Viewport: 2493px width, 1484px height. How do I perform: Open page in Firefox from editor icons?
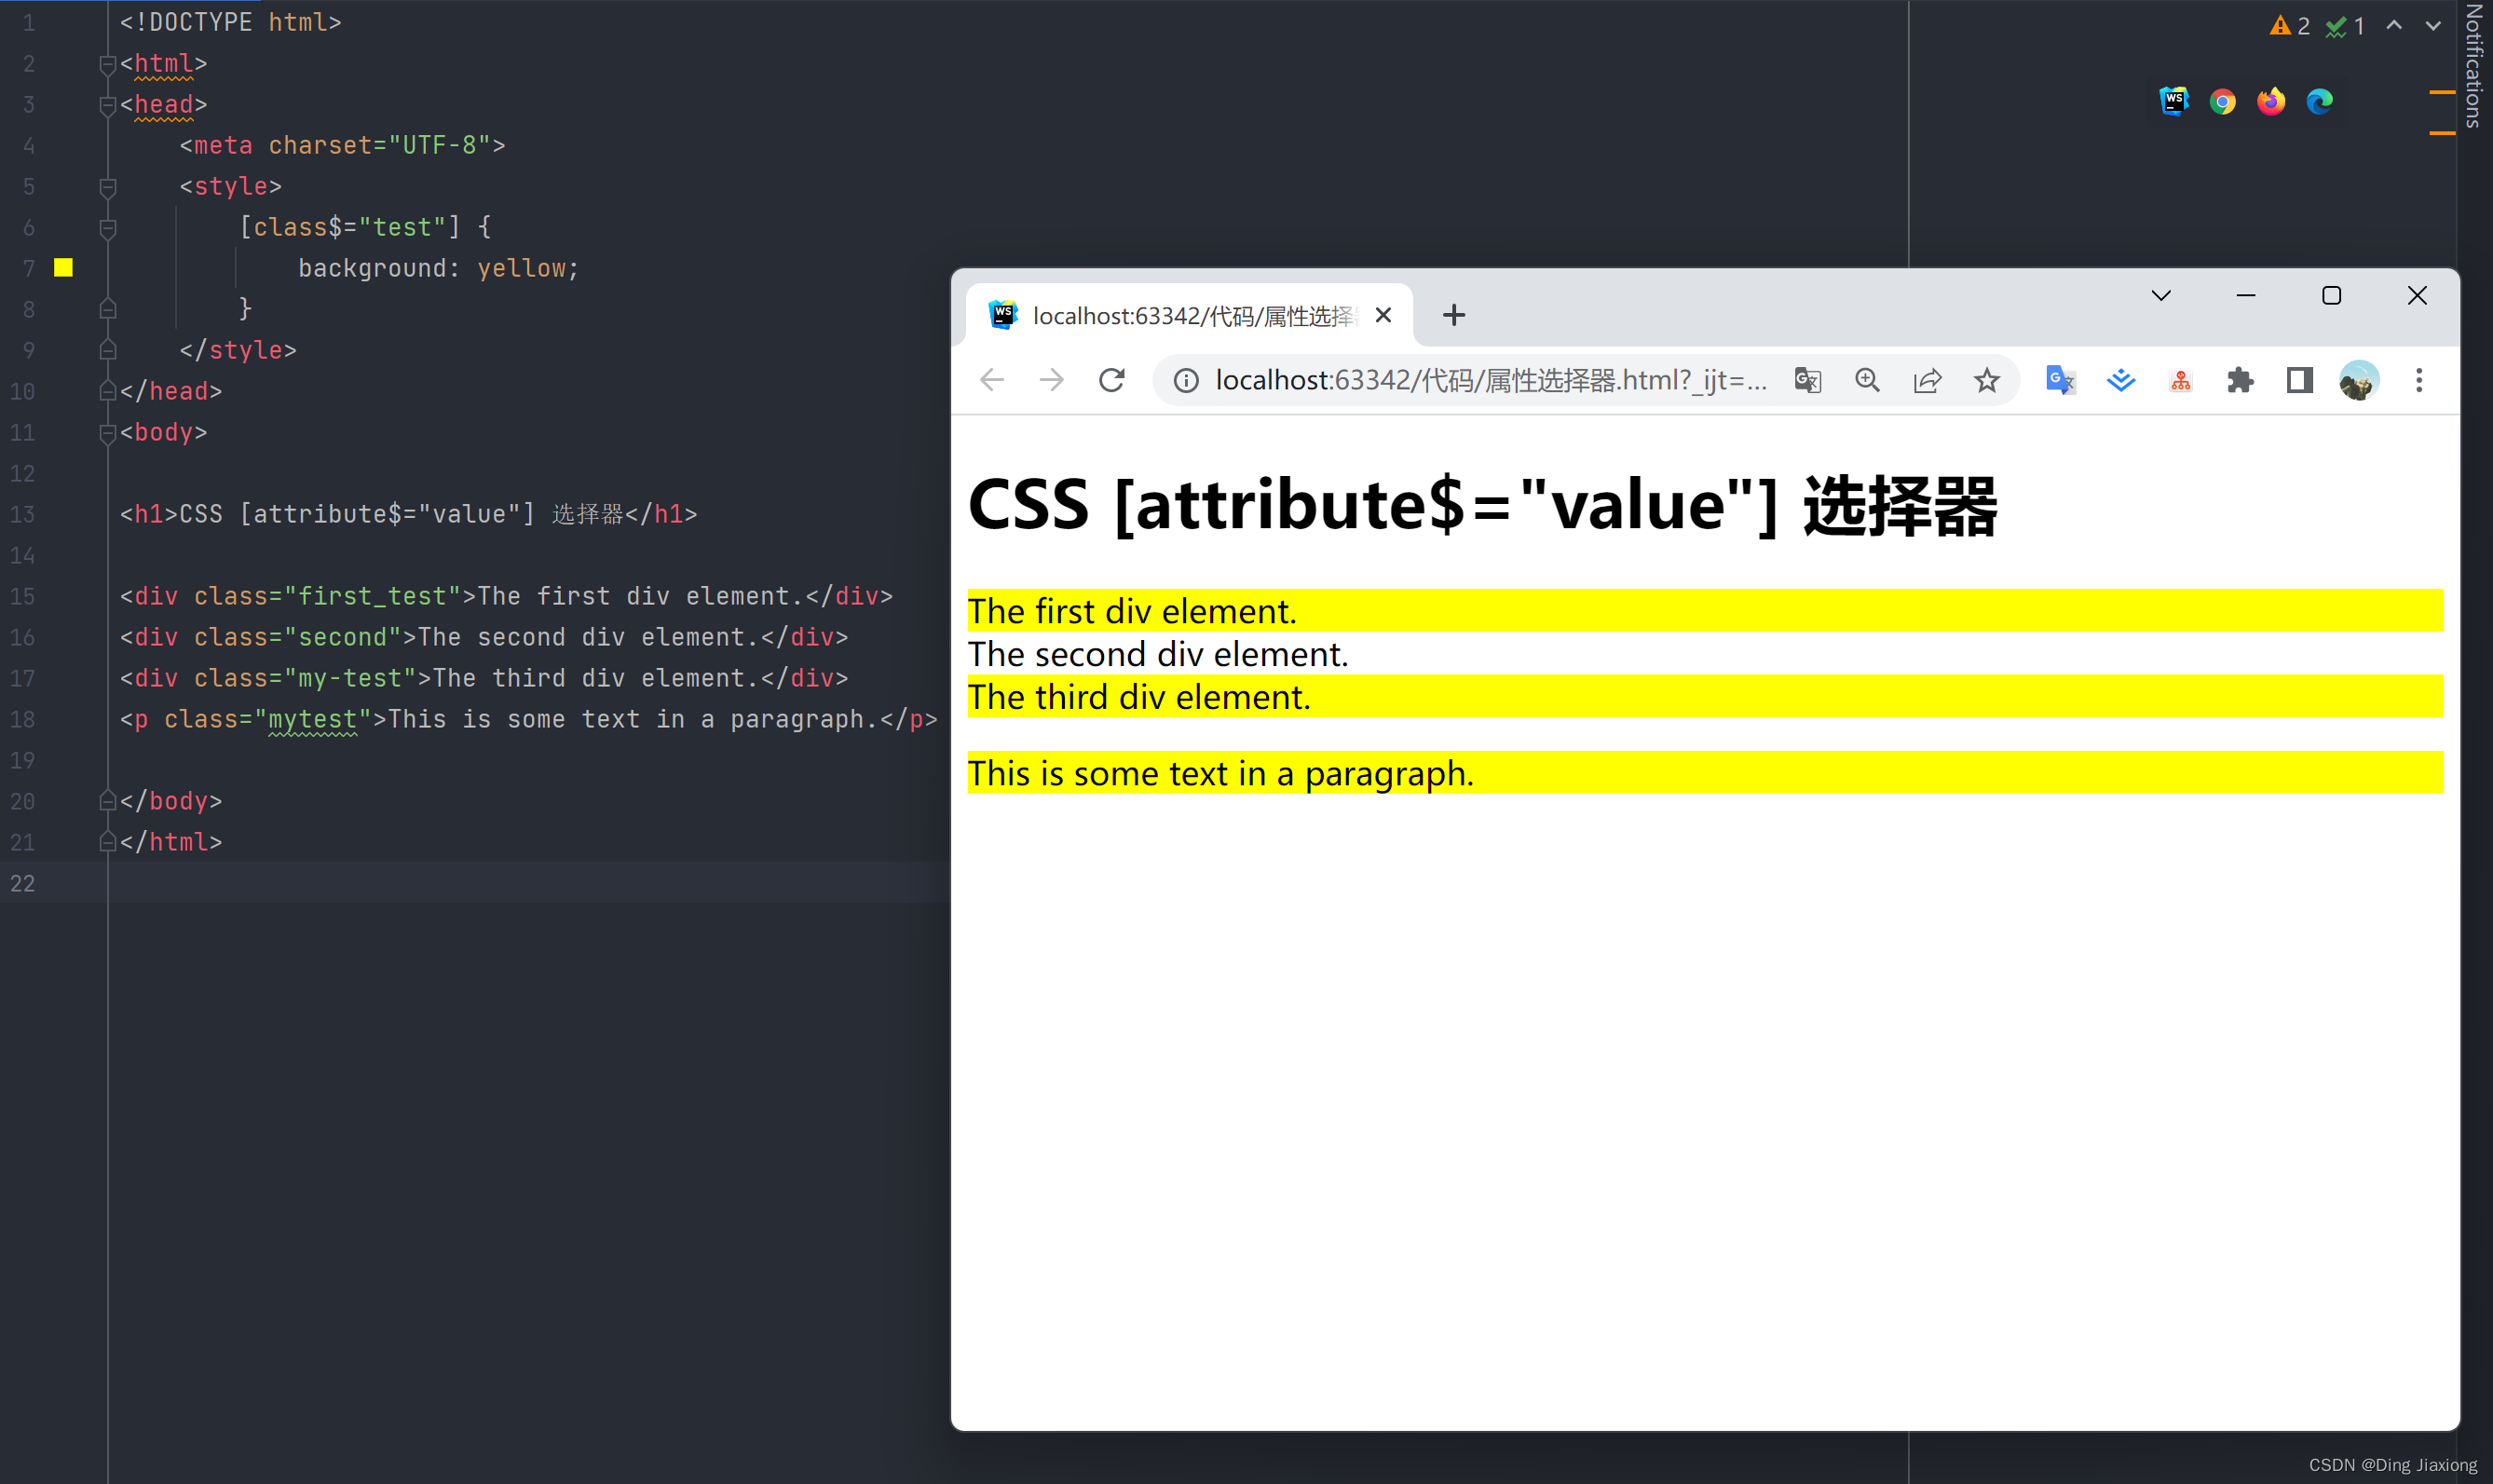click(2271, 101)
